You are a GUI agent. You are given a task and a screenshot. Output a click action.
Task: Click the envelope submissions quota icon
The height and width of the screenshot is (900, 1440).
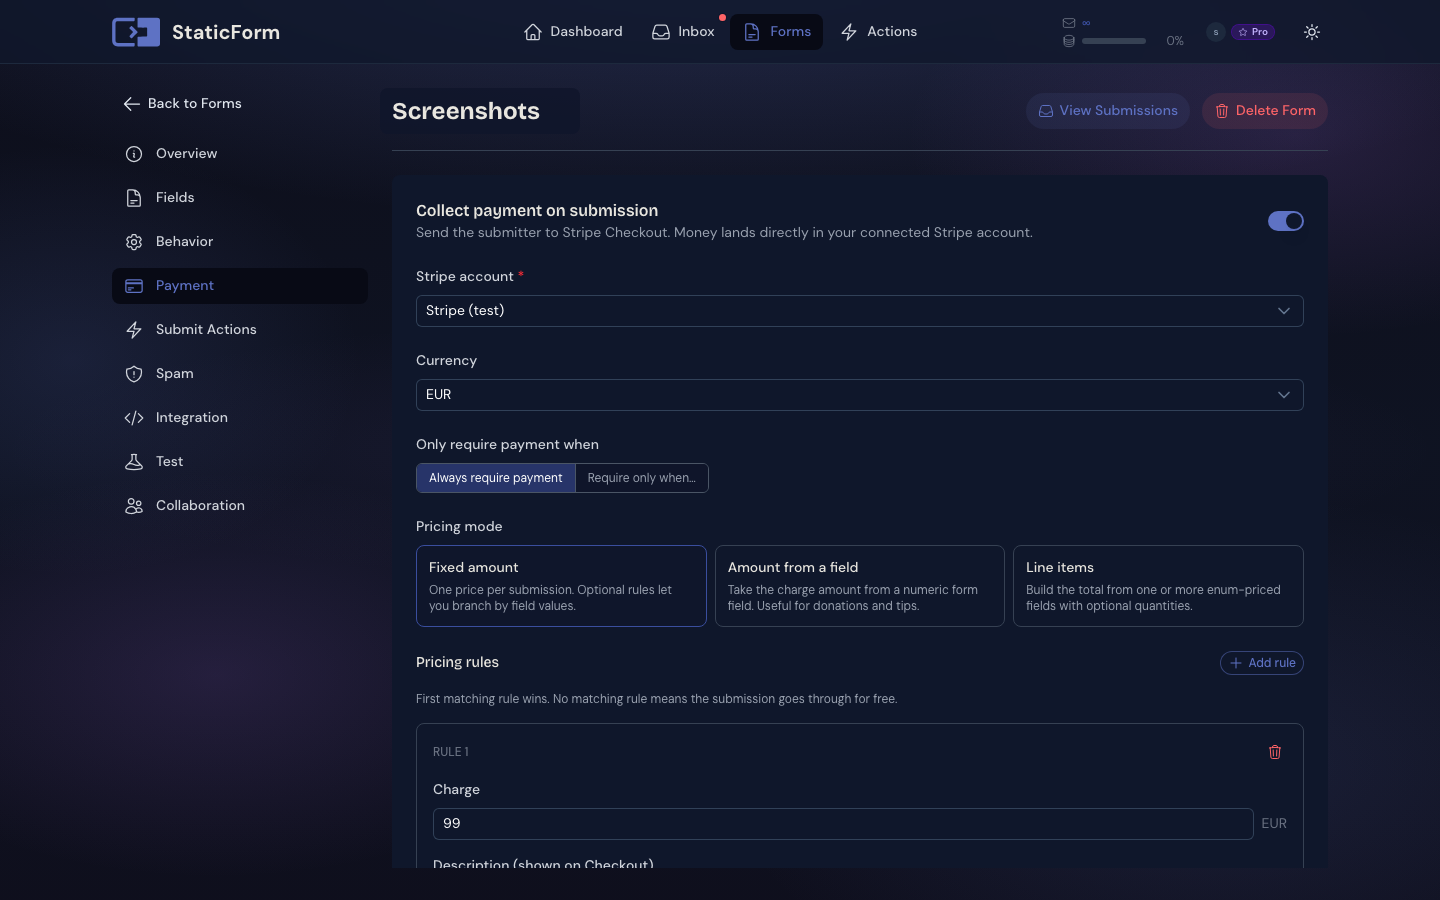coord(1069,23)
